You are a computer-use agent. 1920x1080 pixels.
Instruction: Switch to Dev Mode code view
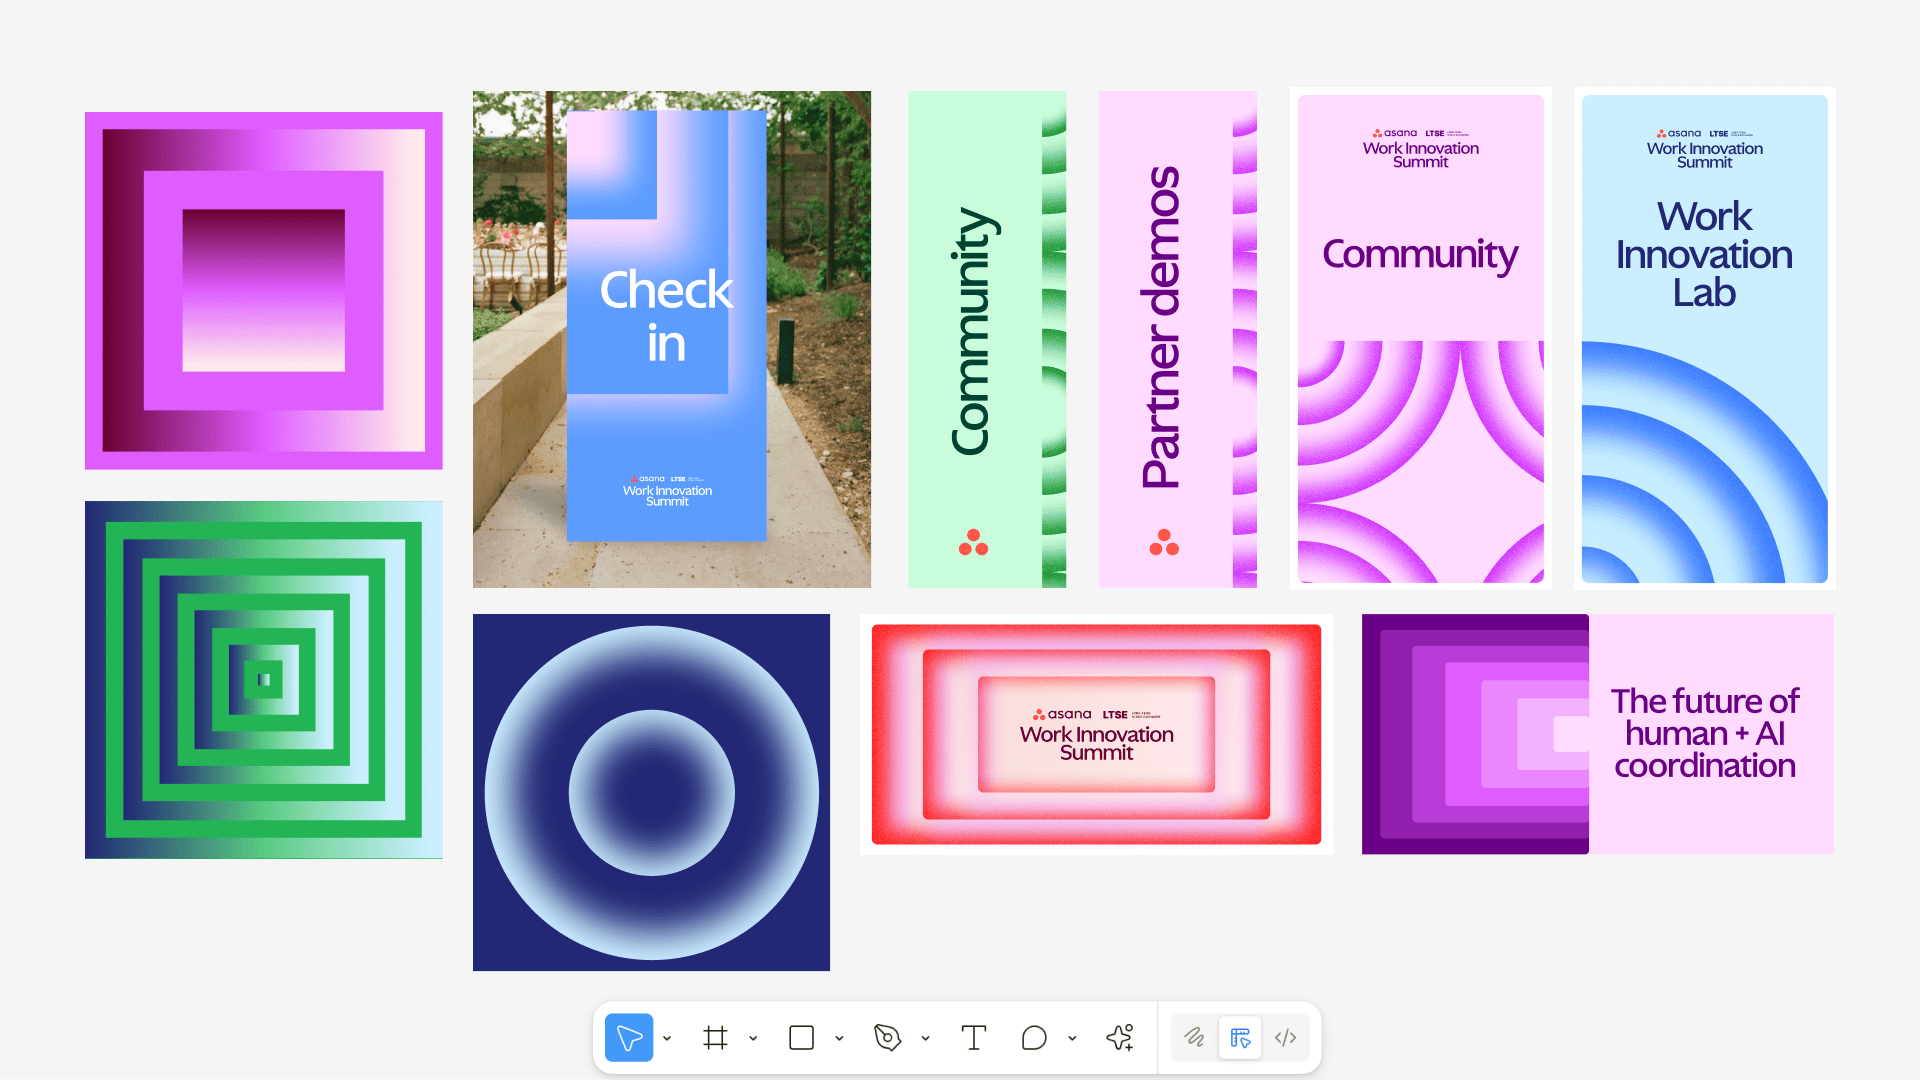click(x=1286, y=1038)
